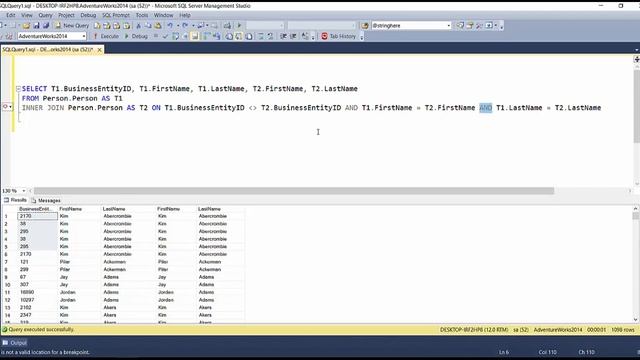This screenshot has height=360, width=640.
Task: Click the results pane vertical scrollbar
Action: pyautogui.click(x=636, y=264)
